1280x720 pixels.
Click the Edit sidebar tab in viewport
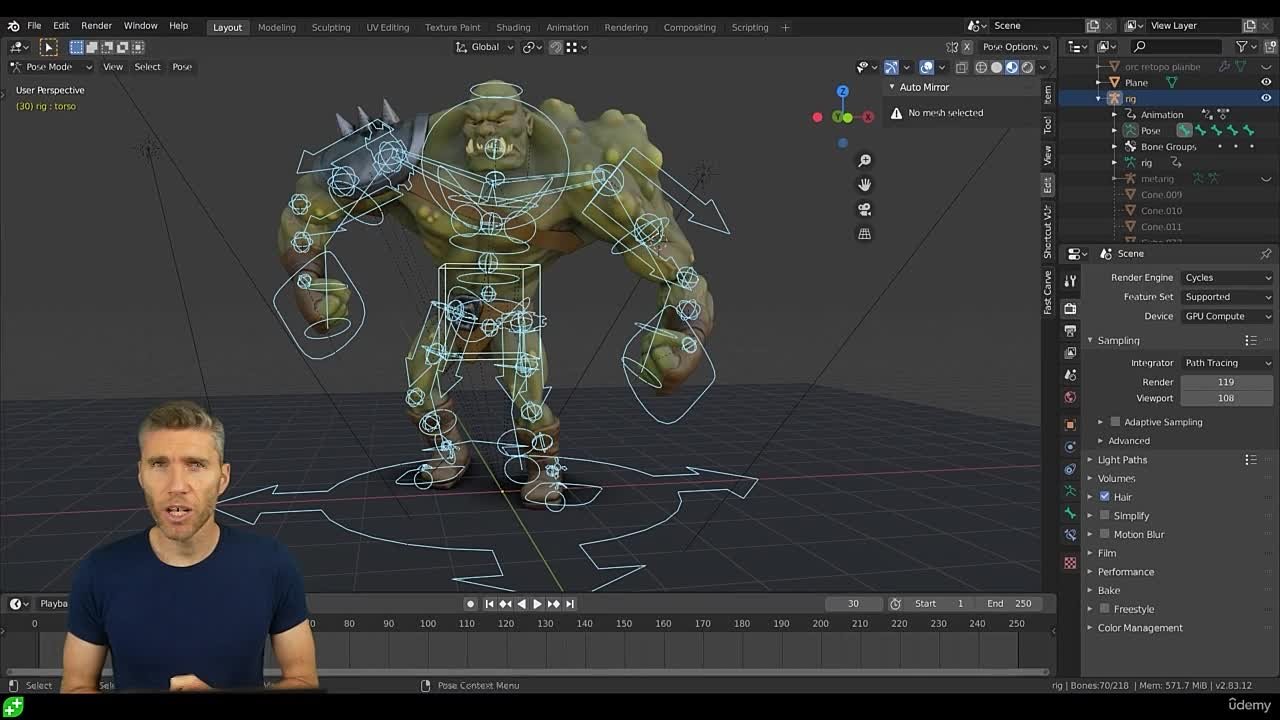pos(1047,184)
